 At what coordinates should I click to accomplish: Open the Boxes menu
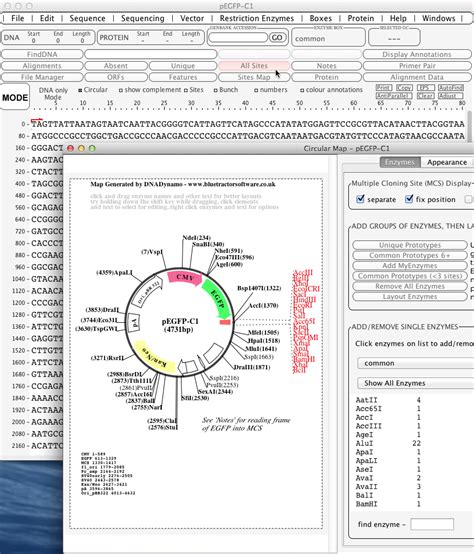tap(321, 18)
